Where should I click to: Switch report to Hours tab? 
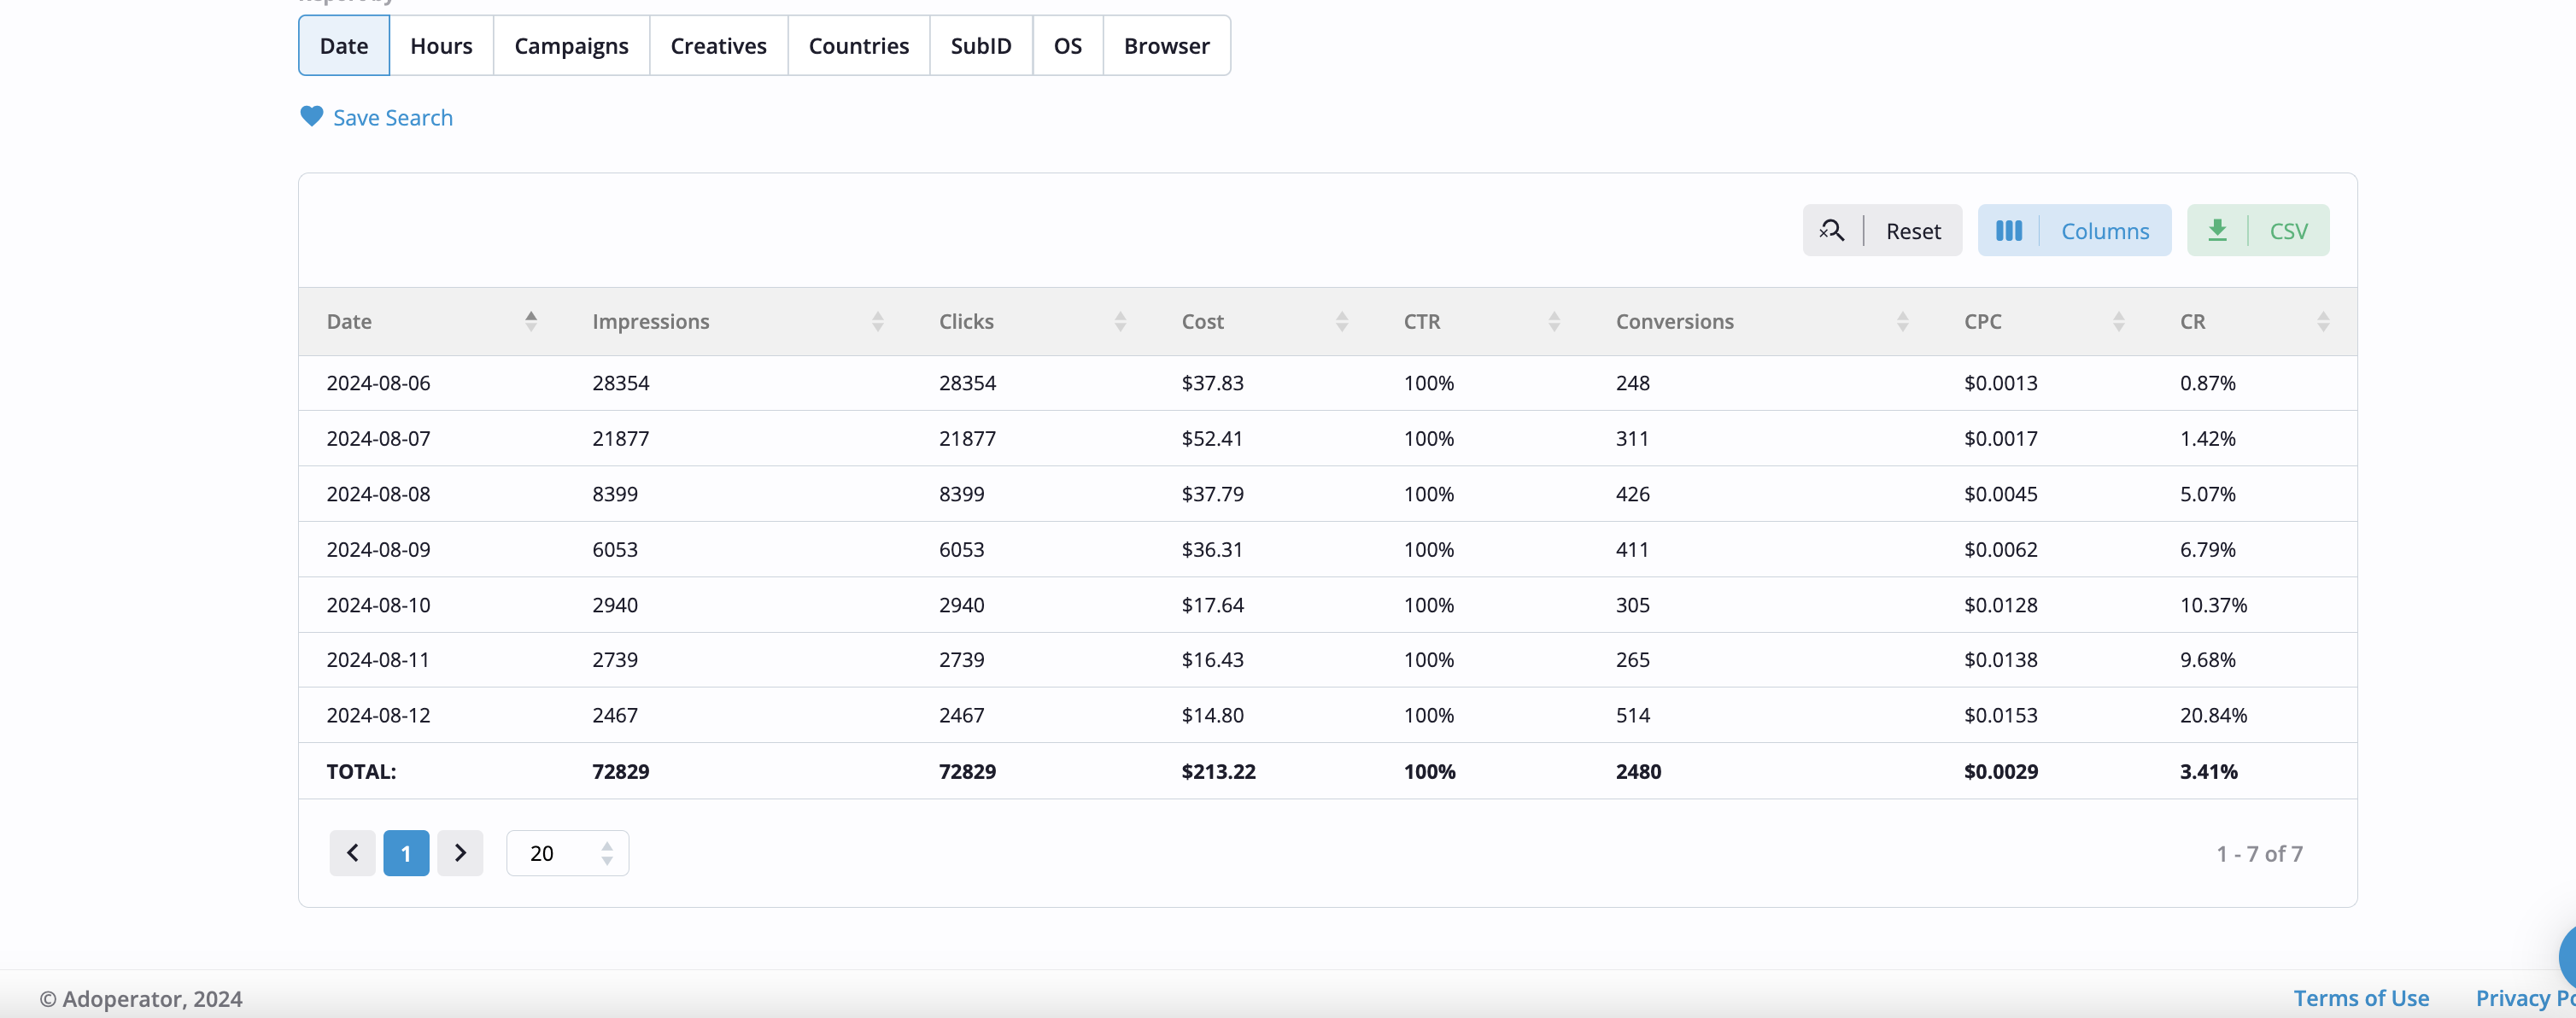coord(441,46)
